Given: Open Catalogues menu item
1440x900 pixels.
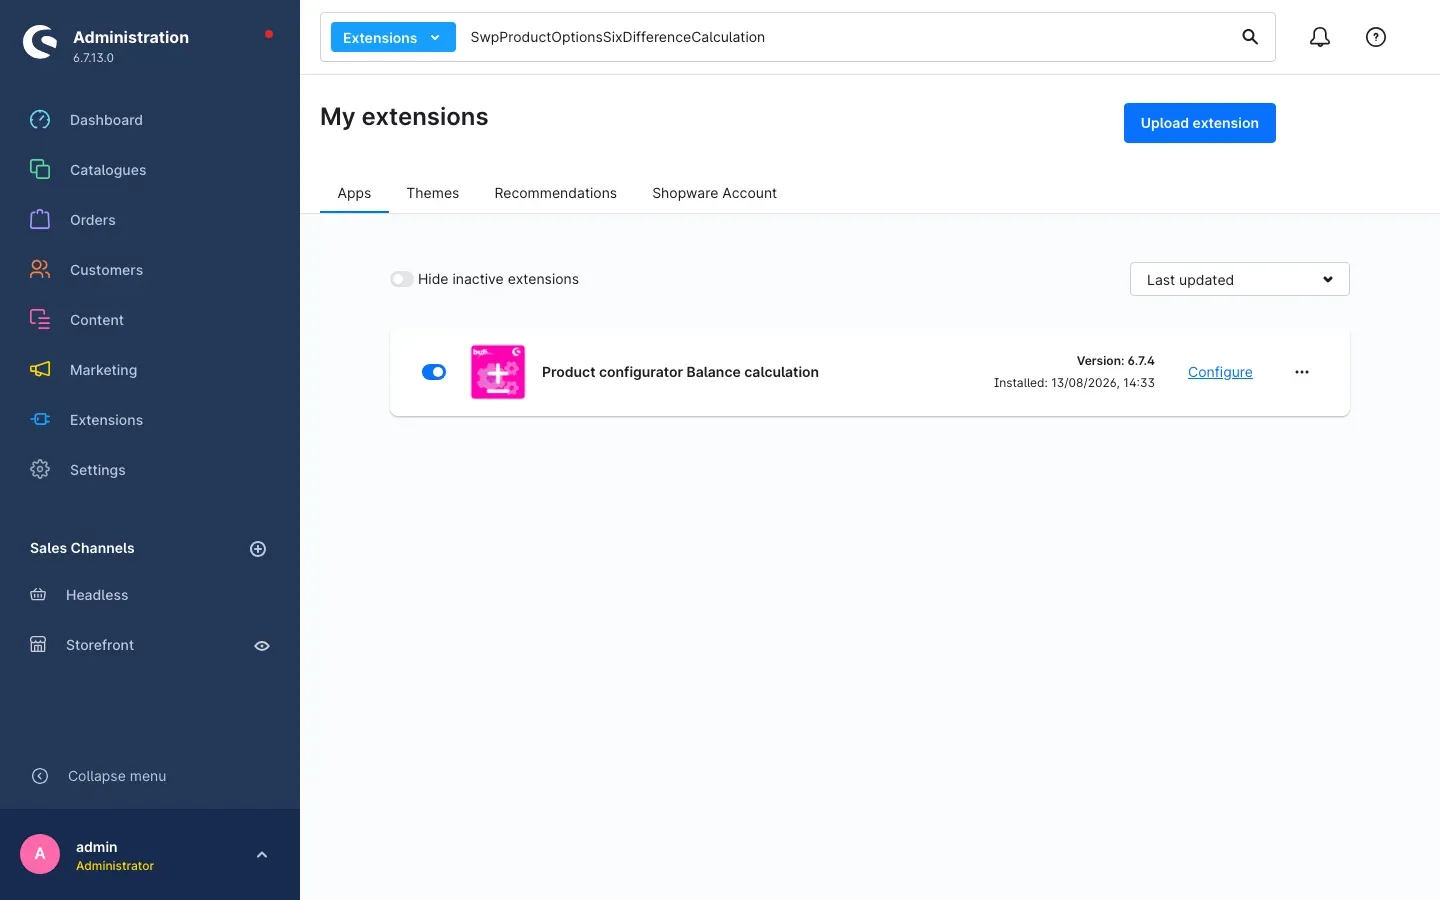Looking at the screenshot, I should click(x=108, y=170).
